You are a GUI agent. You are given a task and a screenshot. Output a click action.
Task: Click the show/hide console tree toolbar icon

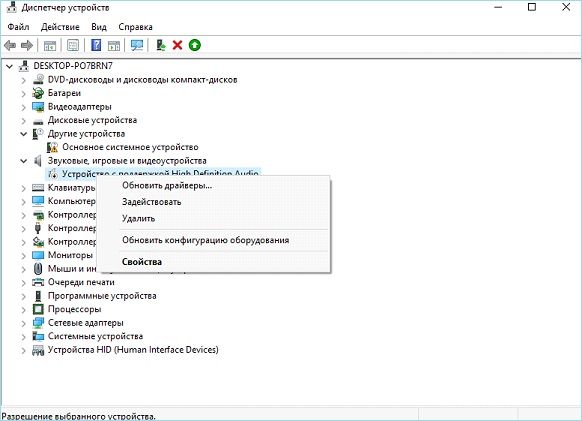pyautogui.click(x=50, y=46)
